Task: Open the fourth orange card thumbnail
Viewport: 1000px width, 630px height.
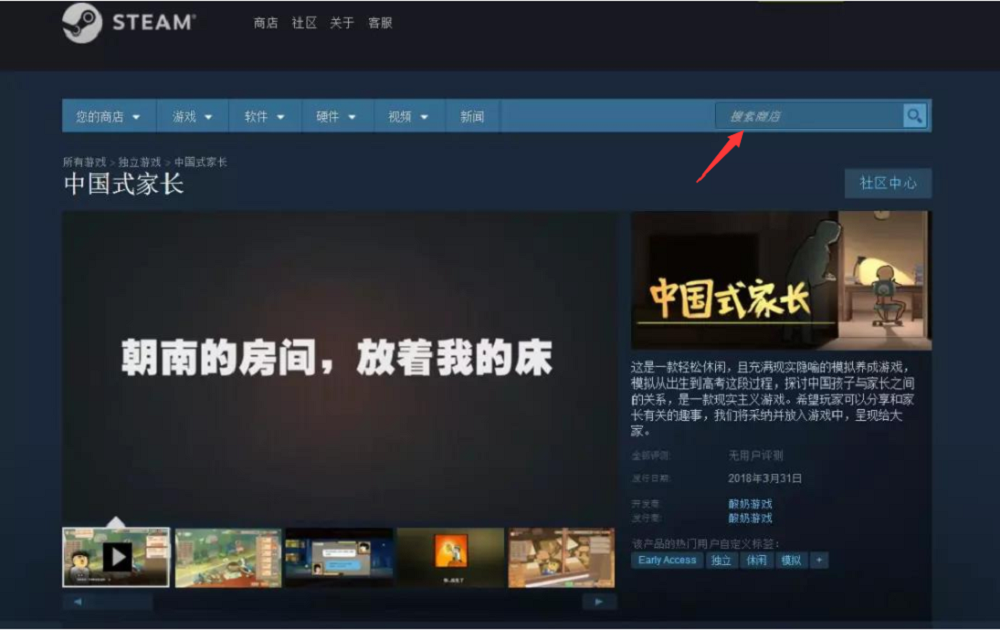Action: tap(450, 558)
